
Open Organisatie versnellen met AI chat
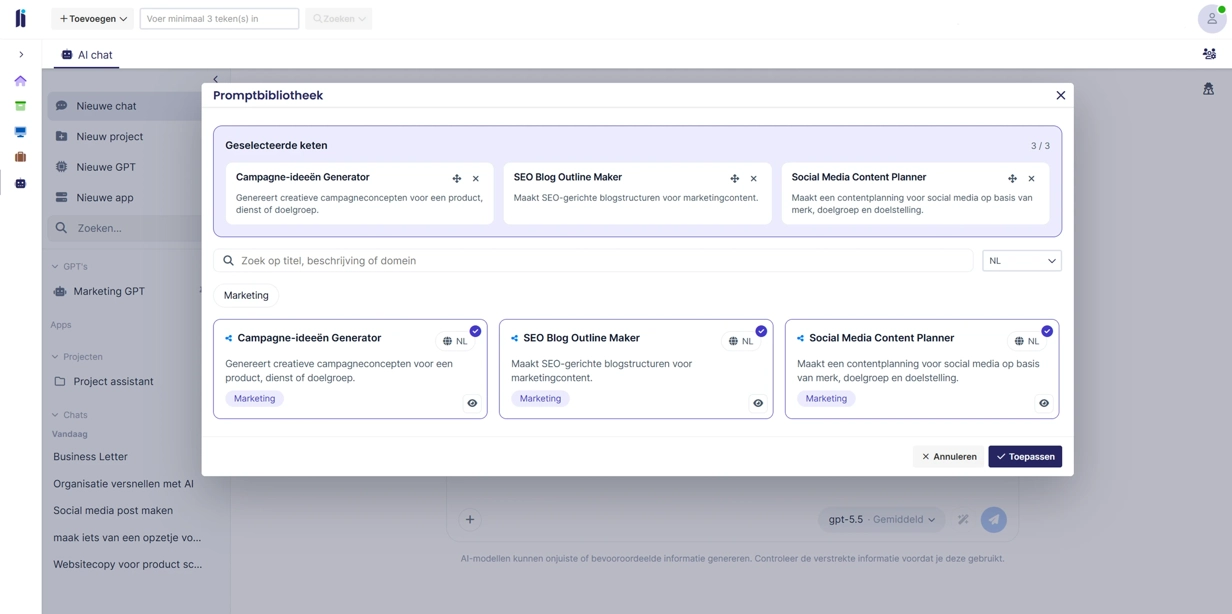(126, 484)
